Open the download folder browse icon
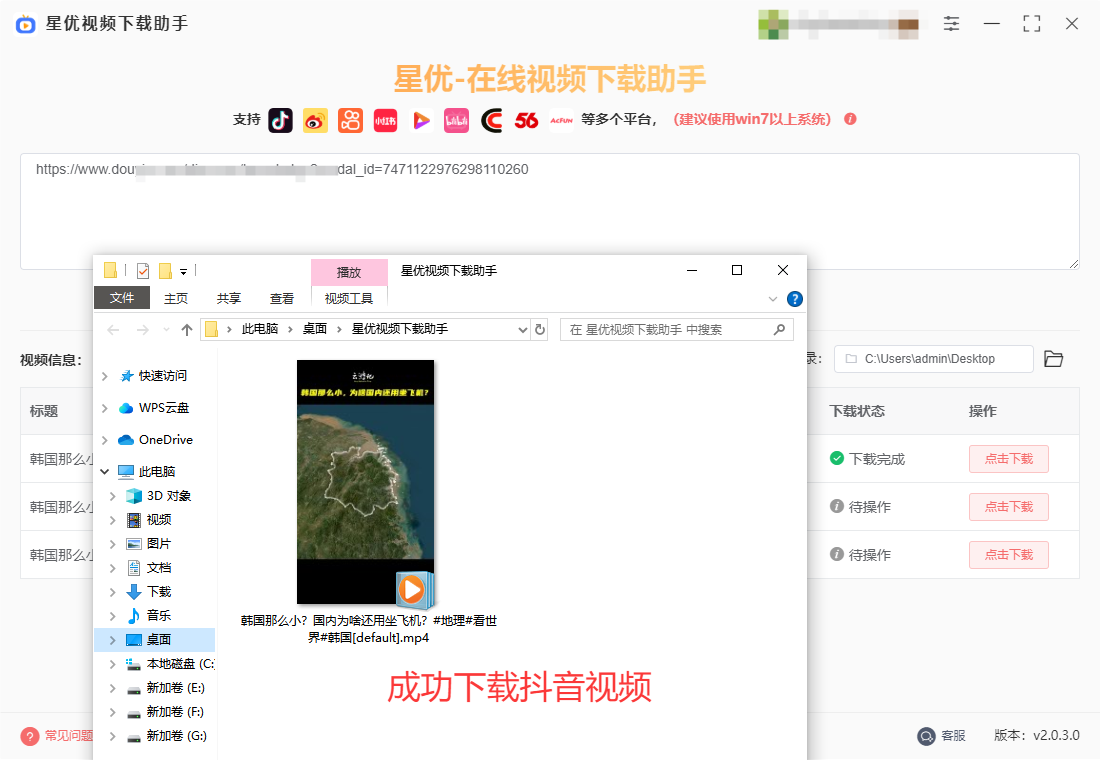This screenshot has width=1100, height=760. coord(1054,359)
